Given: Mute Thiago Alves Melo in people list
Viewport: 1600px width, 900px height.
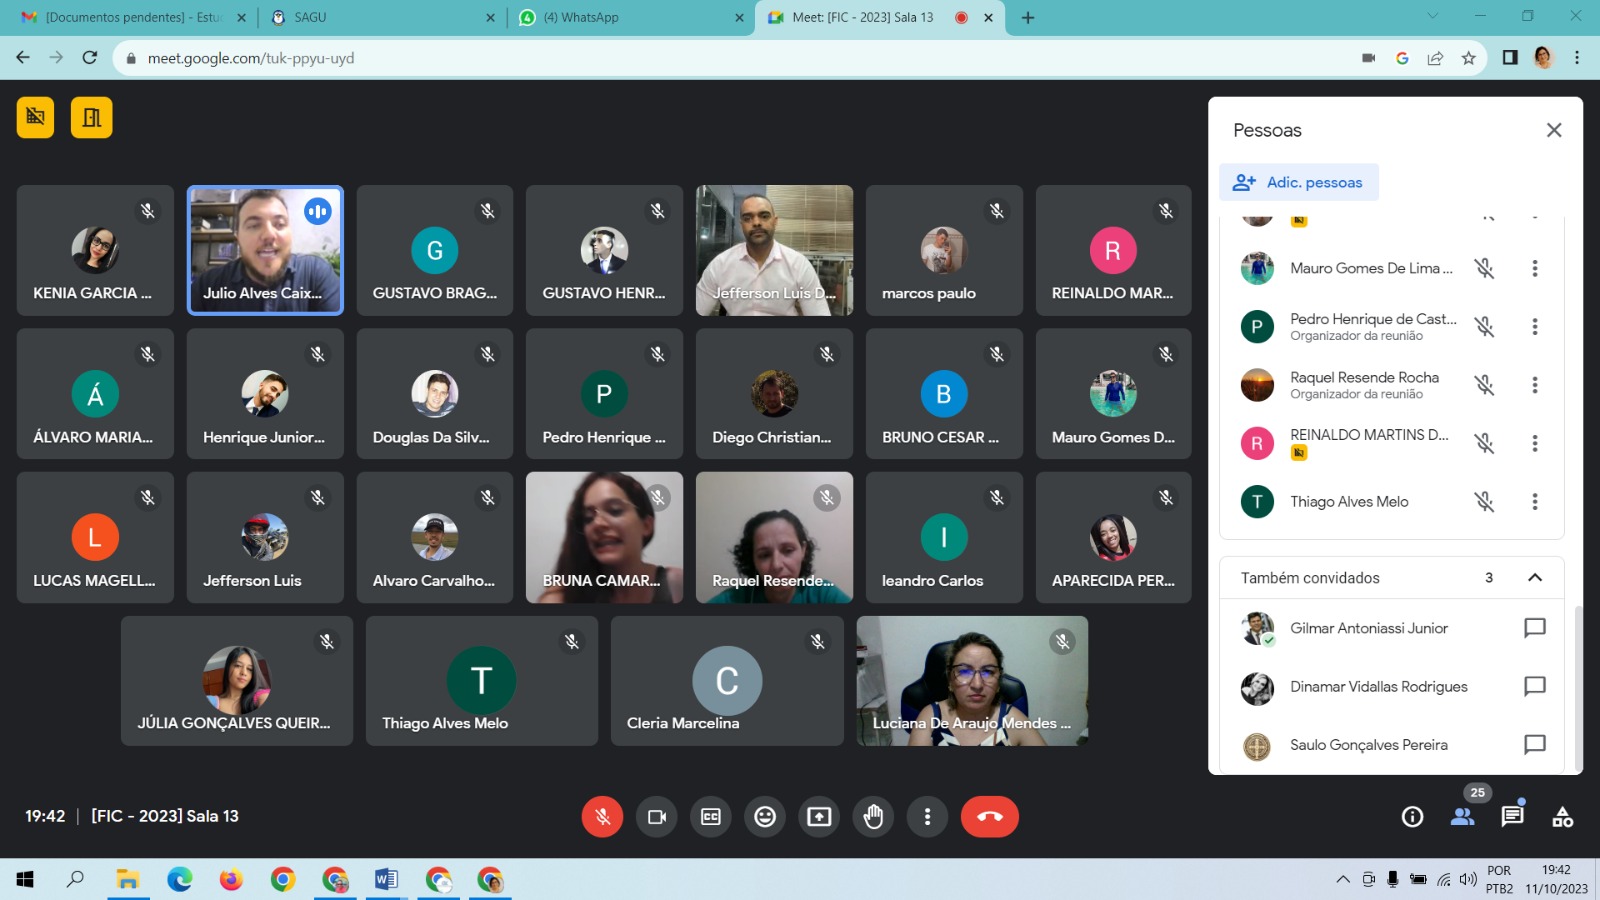Looking at the screenshot, I should coord(1485,502).
